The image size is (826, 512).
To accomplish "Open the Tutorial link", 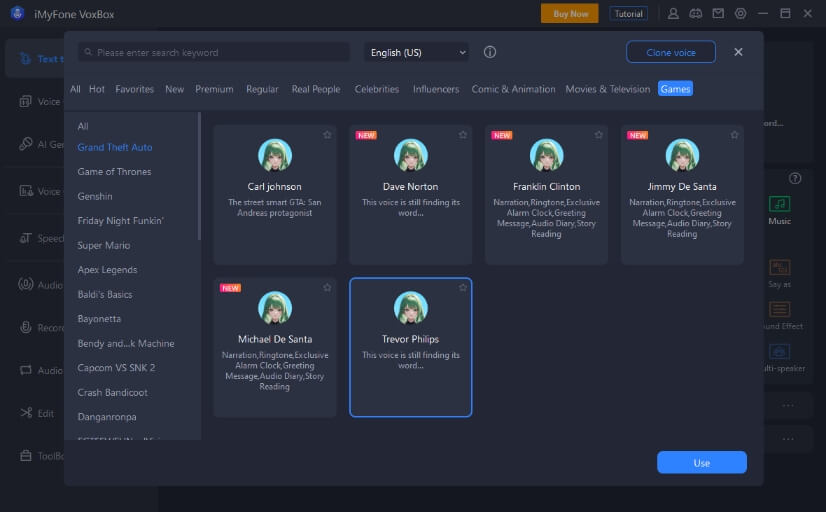I will (628, 14).
